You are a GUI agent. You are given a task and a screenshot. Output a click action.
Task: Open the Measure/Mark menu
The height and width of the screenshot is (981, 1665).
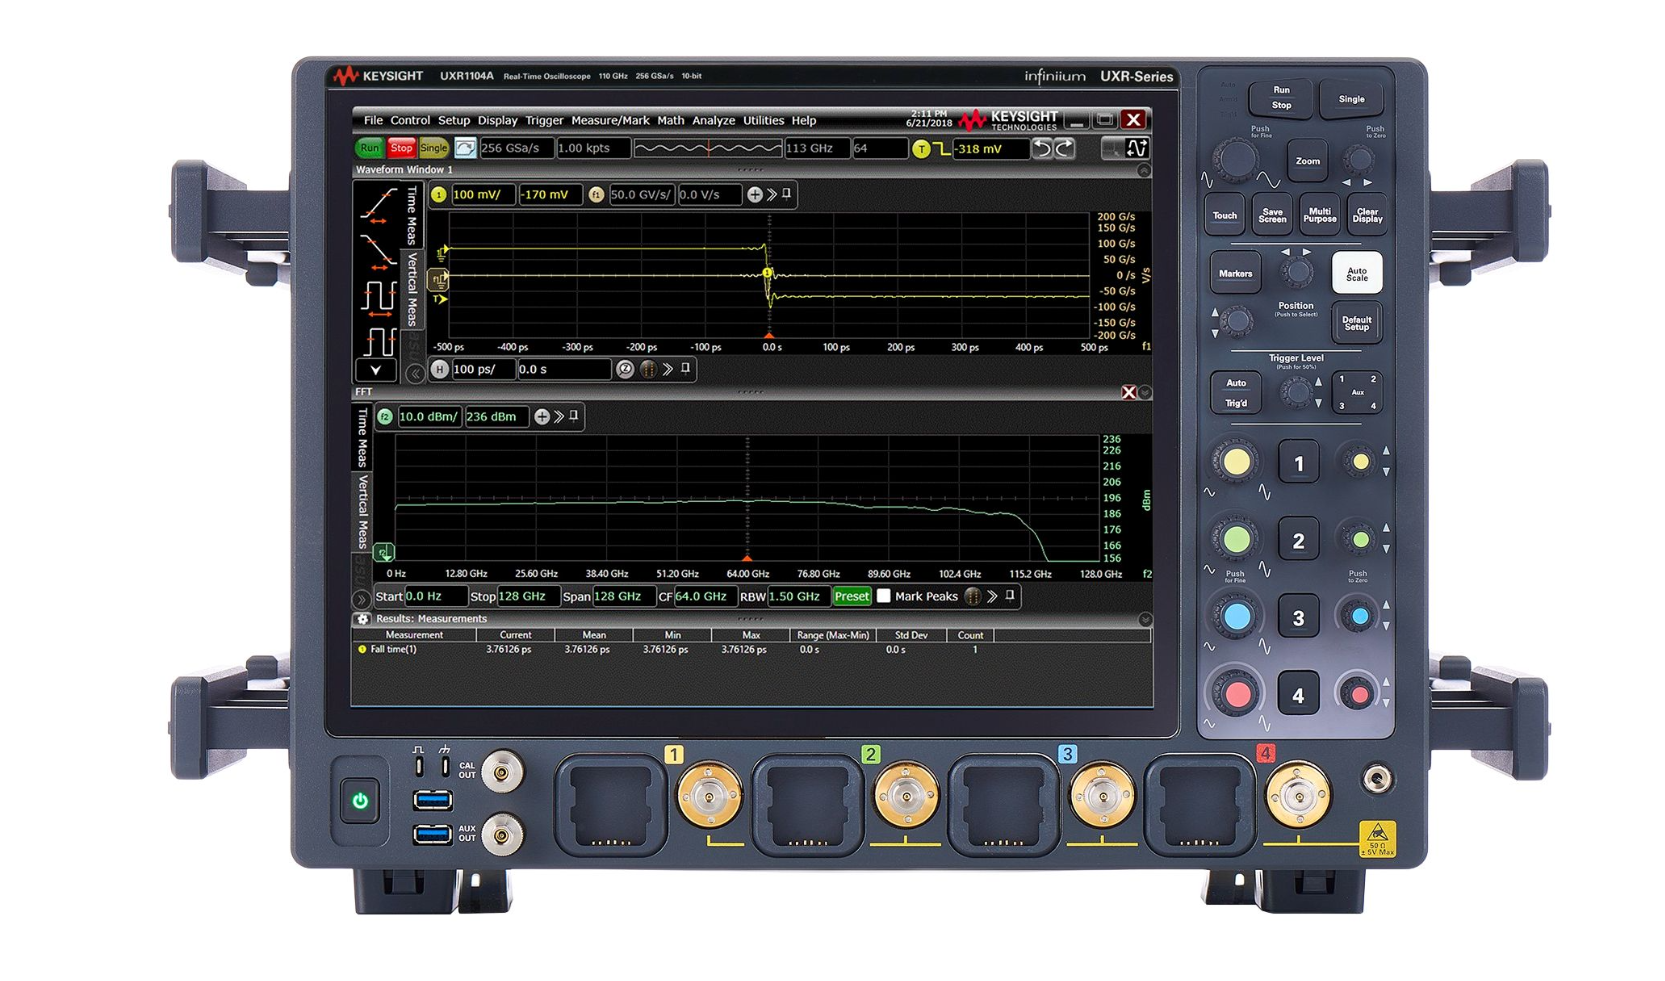coord(610,121)
